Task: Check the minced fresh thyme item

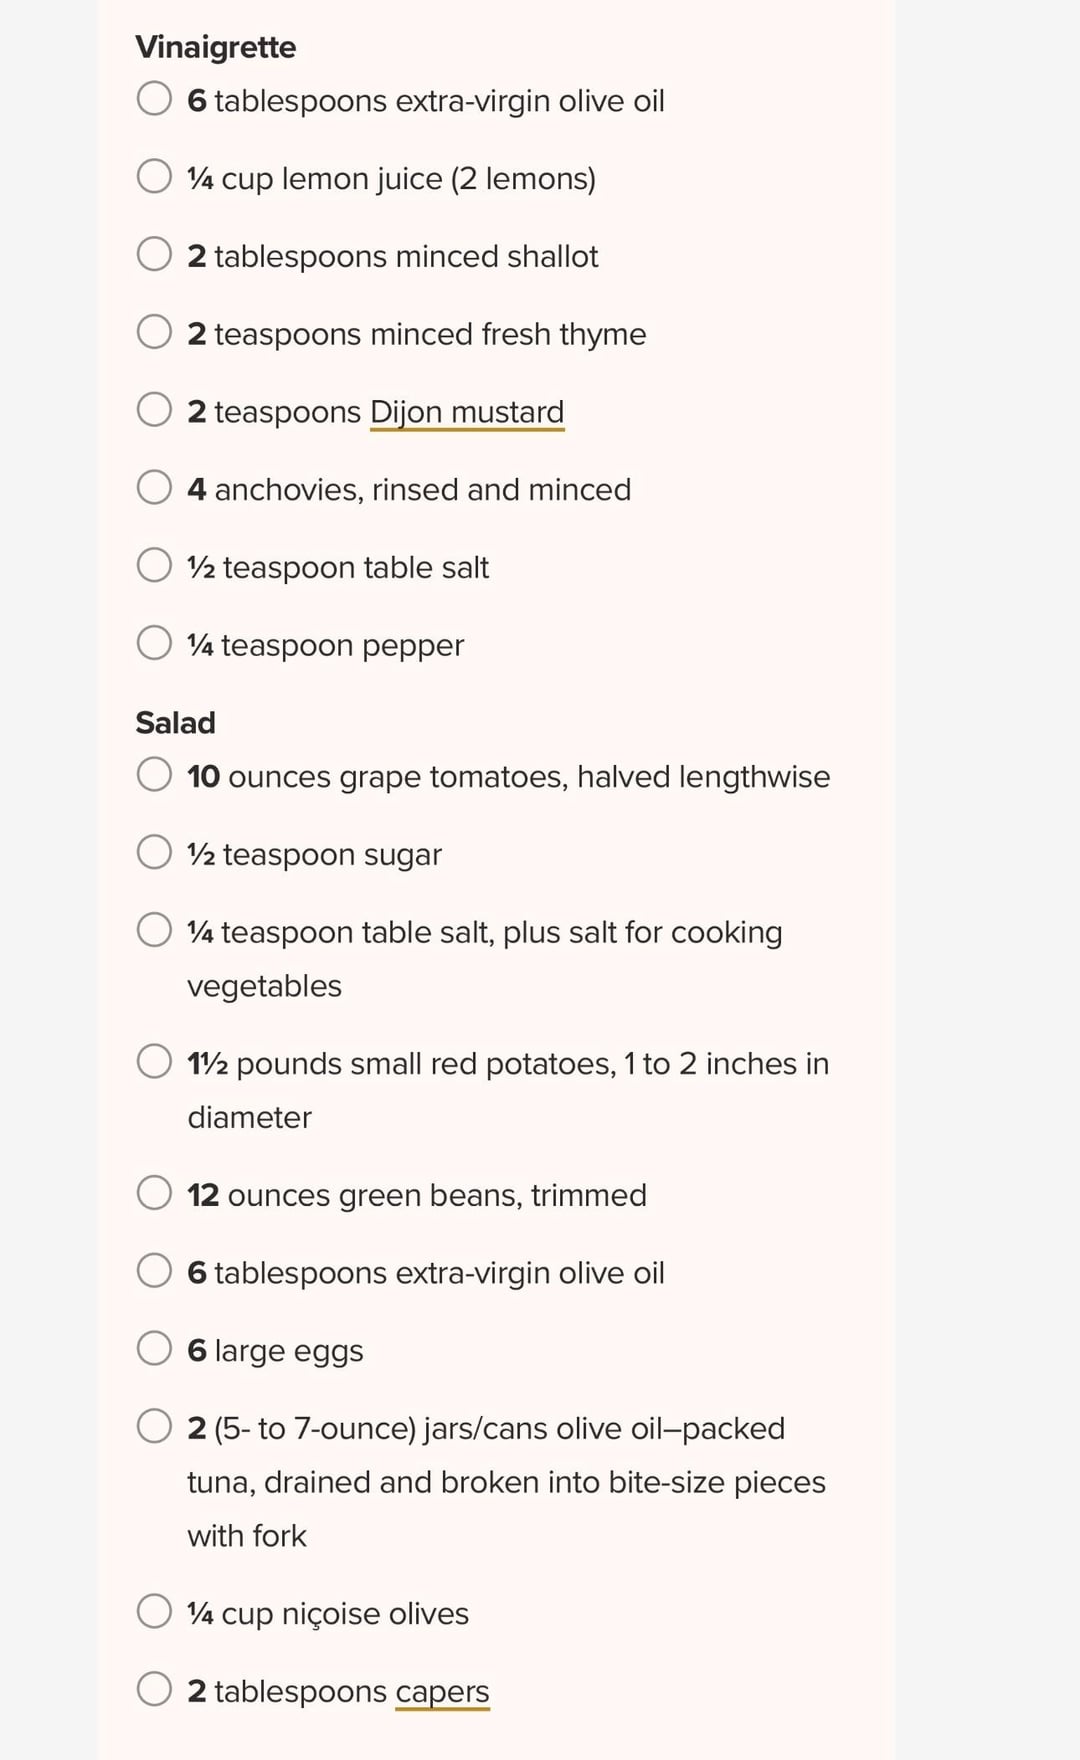Action: tap(154, 331)
